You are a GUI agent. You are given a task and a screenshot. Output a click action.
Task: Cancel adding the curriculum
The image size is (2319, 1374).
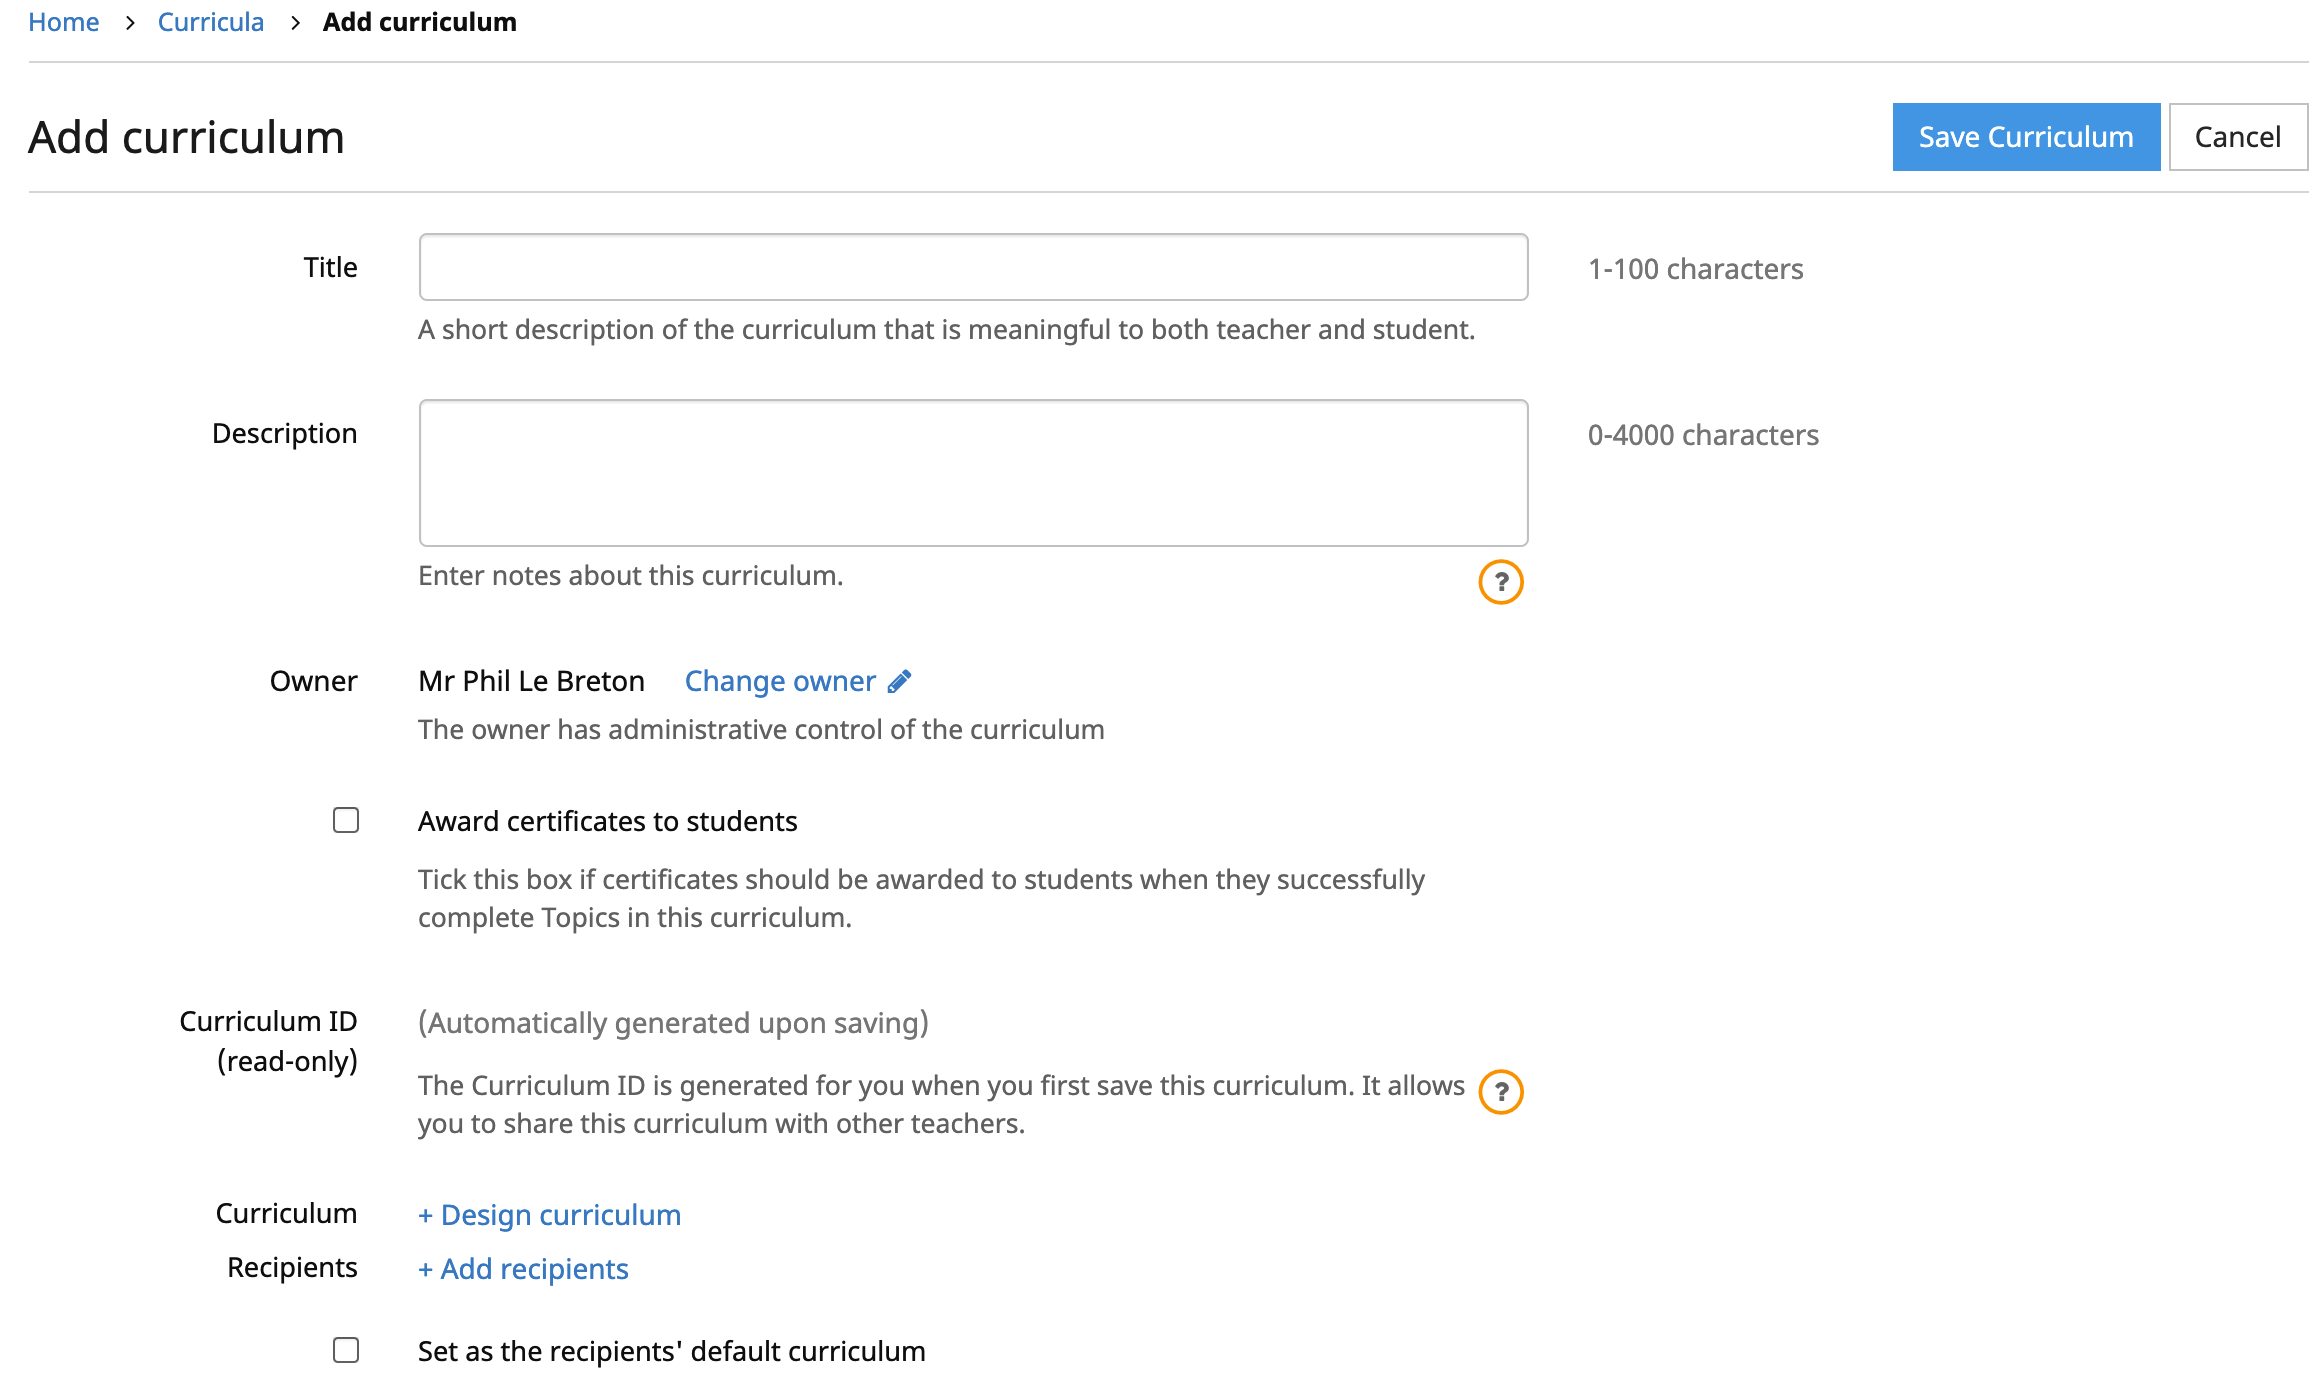2237,137
